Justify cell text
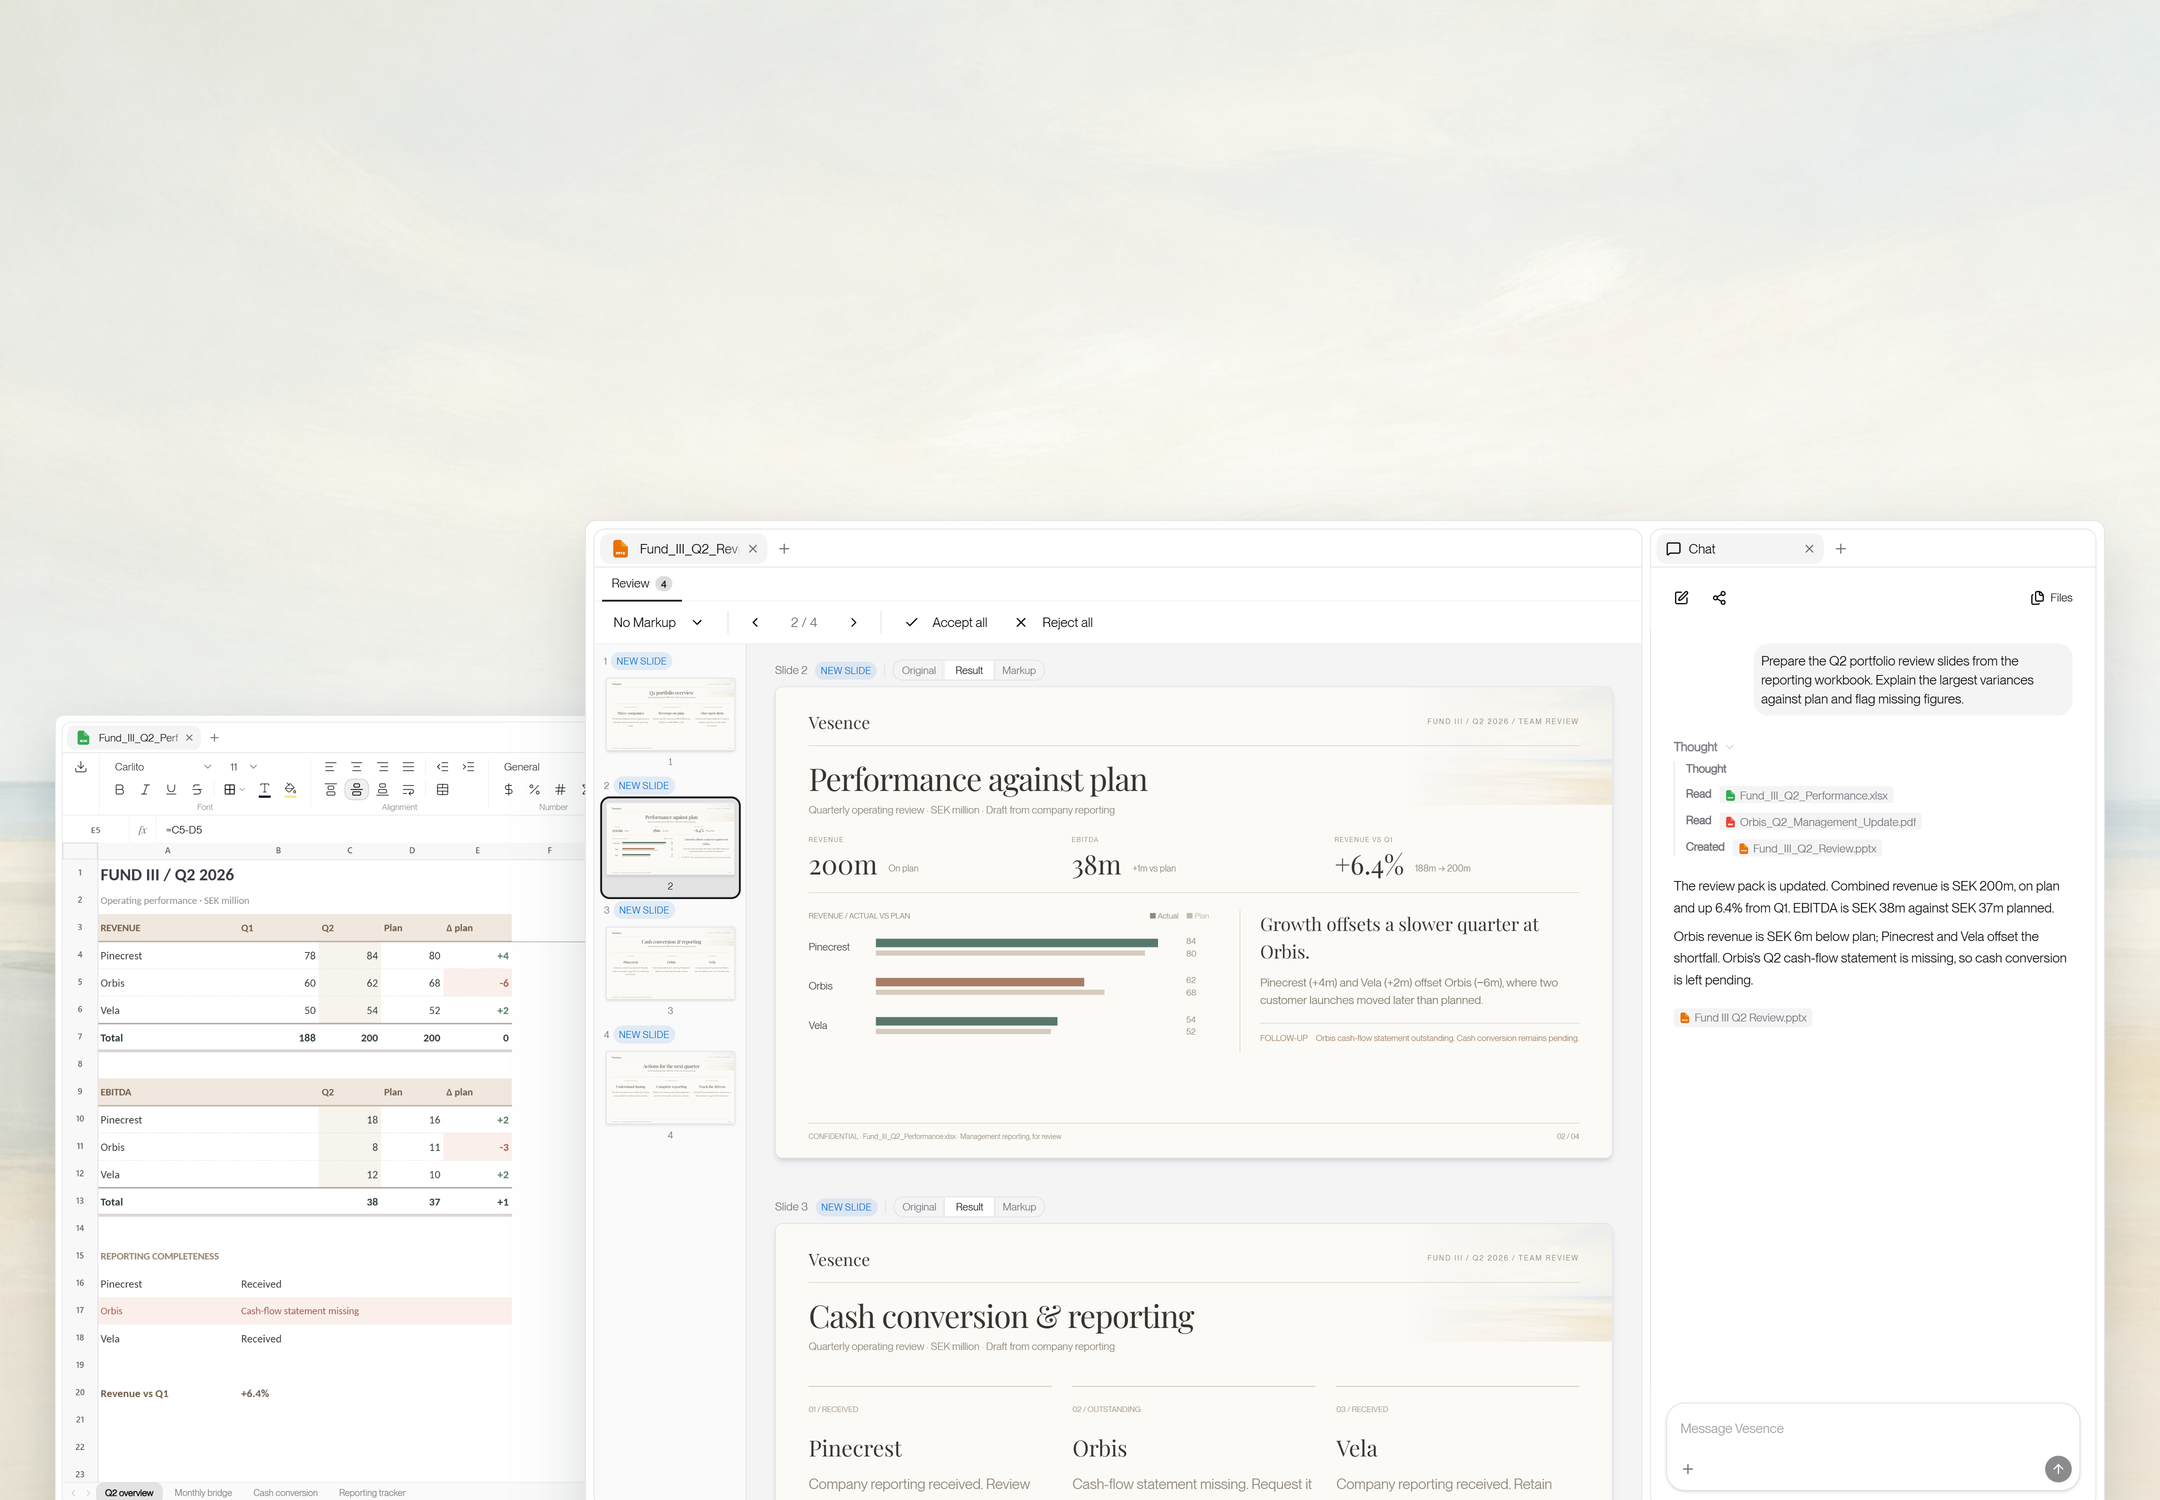Screen dimensions: 2160x1500 [x=408, y=767]
